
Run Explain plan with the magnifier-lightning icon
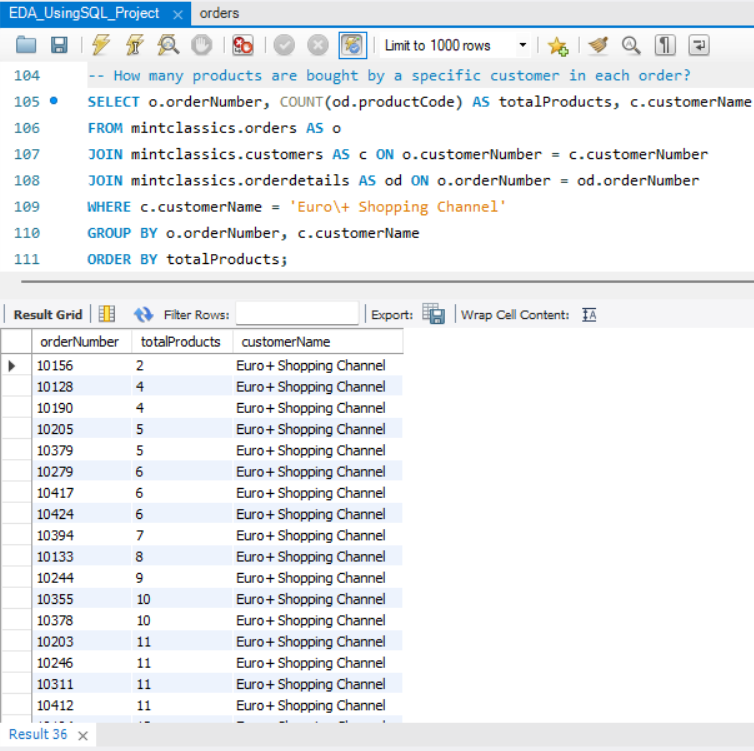168,45
